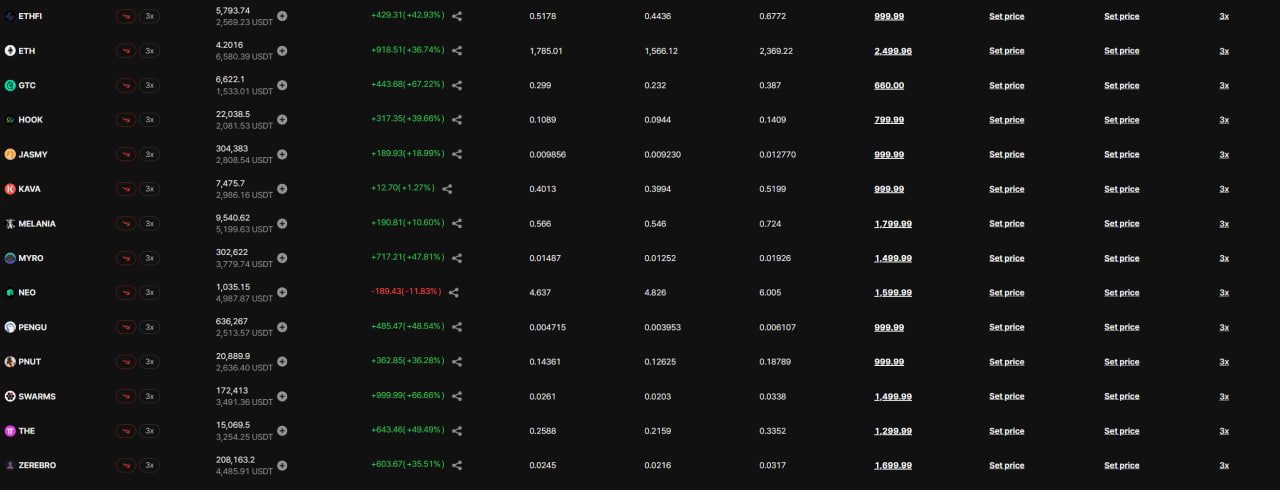Screen dimensions: 1280x490
Task: Click the plus icon in JASMY row
Action: click(282, 154)
